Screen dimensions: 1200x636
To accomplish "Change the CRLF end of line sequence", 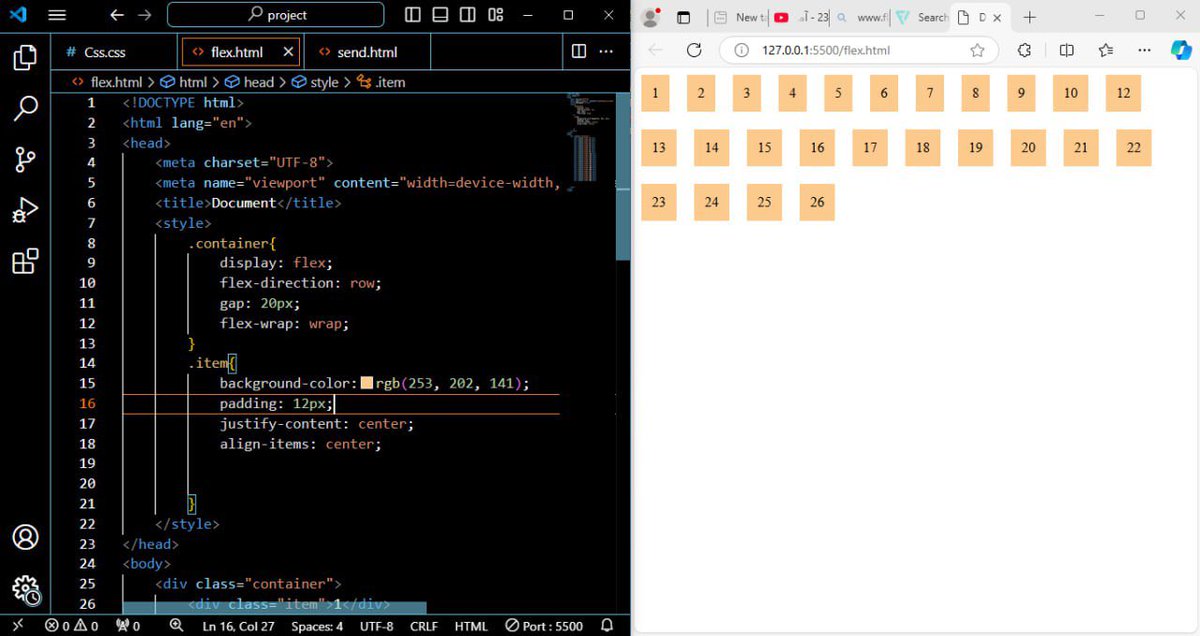I will 424,626.
